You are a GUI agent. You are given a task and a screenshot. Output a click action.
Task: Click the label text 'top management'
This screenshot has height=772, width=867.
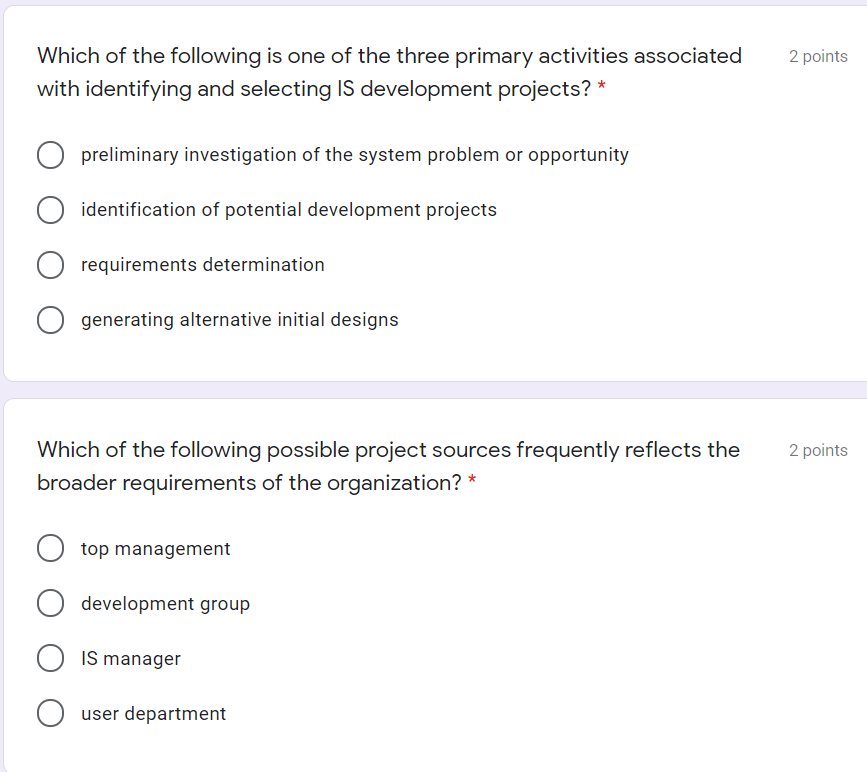click(156, 548)
